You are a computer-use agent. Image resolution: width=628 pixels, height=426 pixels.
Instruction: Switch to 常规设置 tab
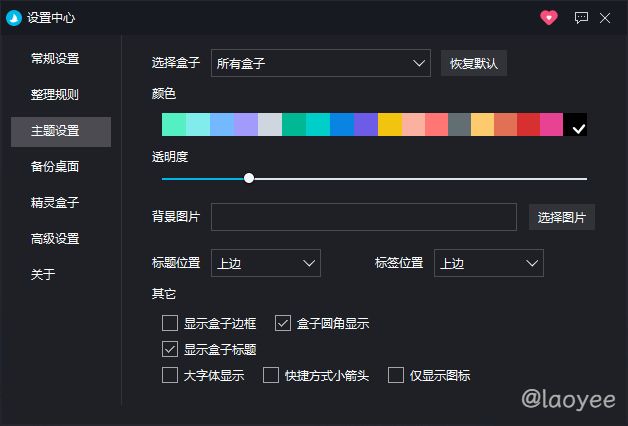coord(55,59)
